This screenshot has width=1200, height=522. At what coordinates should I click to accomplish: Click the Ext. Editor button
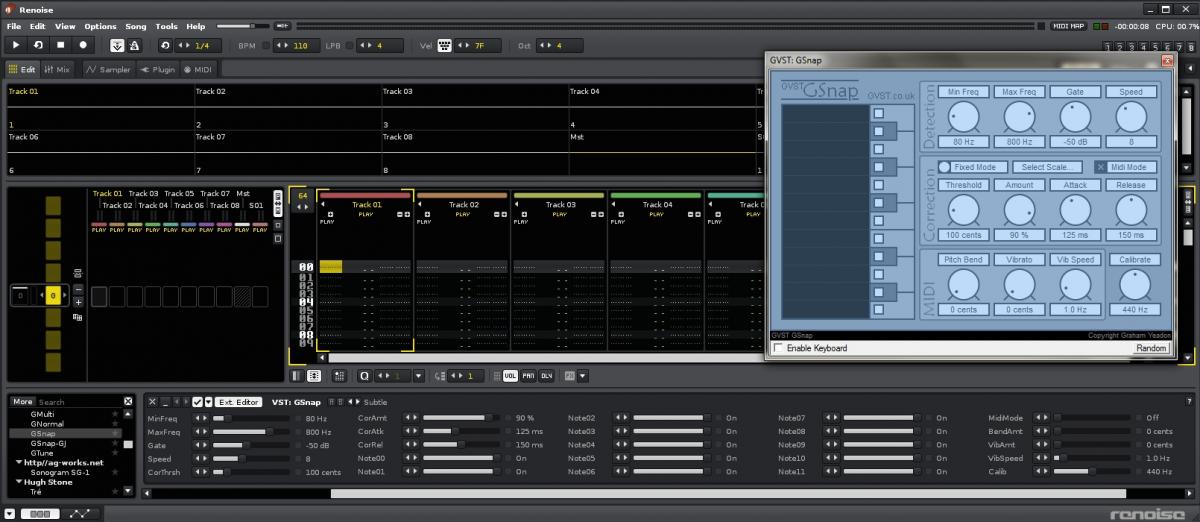239,402
